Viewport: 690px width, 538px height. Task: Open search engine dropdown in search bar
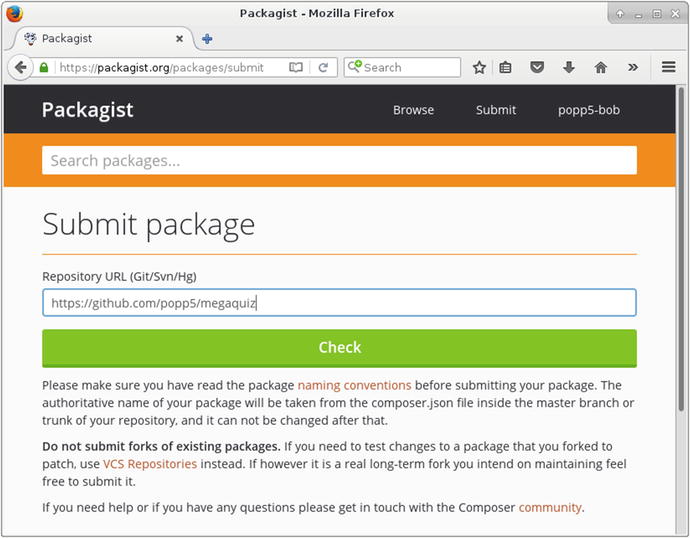[355, 67]
